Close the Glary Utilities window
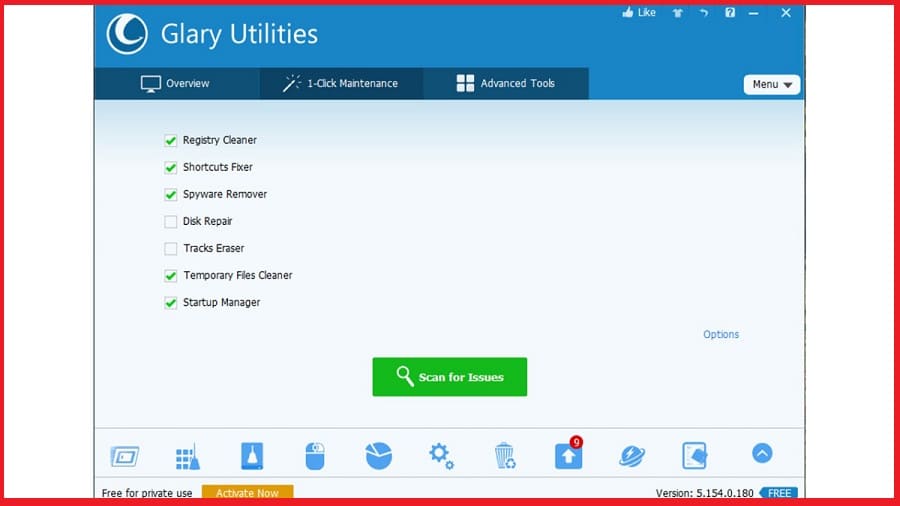The width and height of the screenshot is (900, 506). (x=786, y=13)
